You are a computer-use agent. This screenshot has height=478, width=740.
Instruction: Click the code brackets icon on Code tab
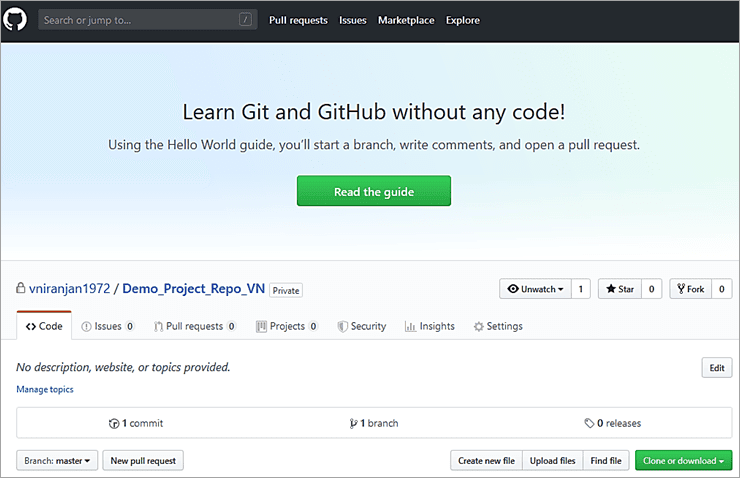[31, 327]
